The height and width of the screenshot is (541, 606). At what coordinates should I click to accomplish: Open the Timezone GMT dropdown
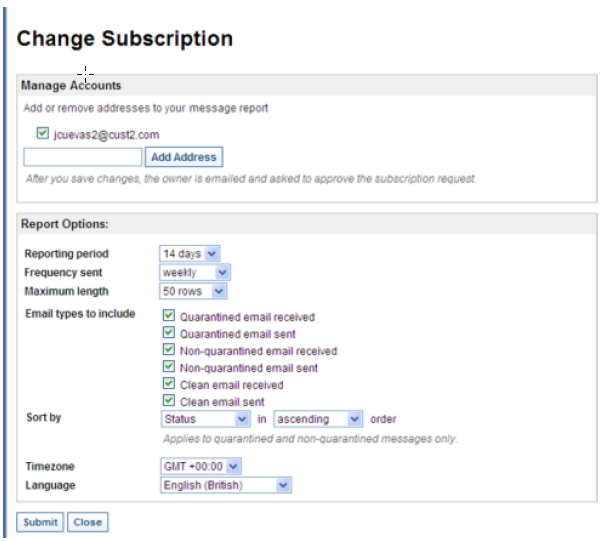pos(201,466)
